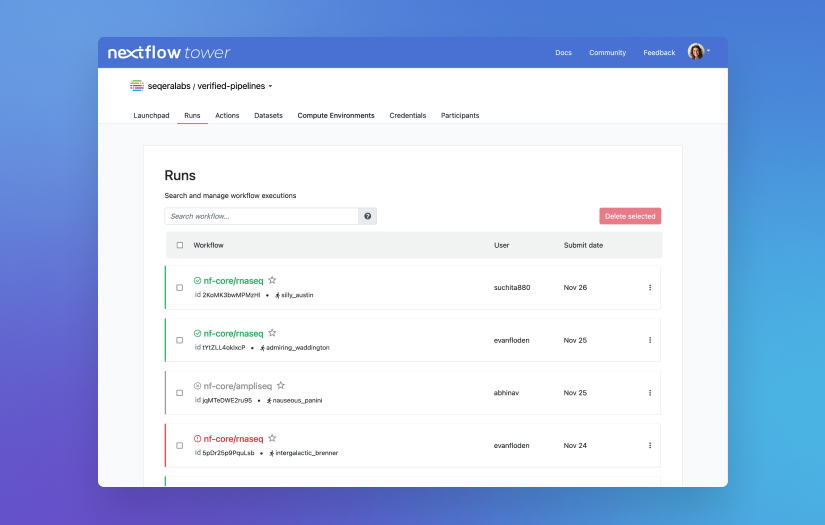Viewport: 825px width, 525px height.
Task: Select checkbox for intergalactic_brenner run
Action: pyautogui.click(x=180, y=445)
